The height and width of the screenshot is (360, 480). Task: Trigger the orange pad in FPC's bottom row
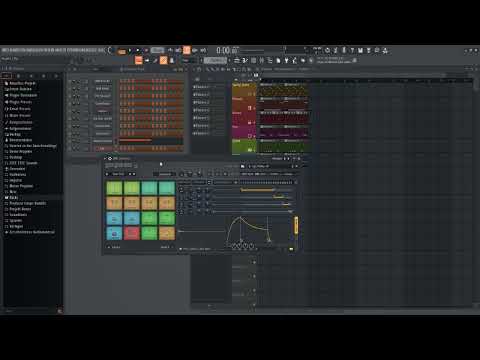click(x=167, y=233)
